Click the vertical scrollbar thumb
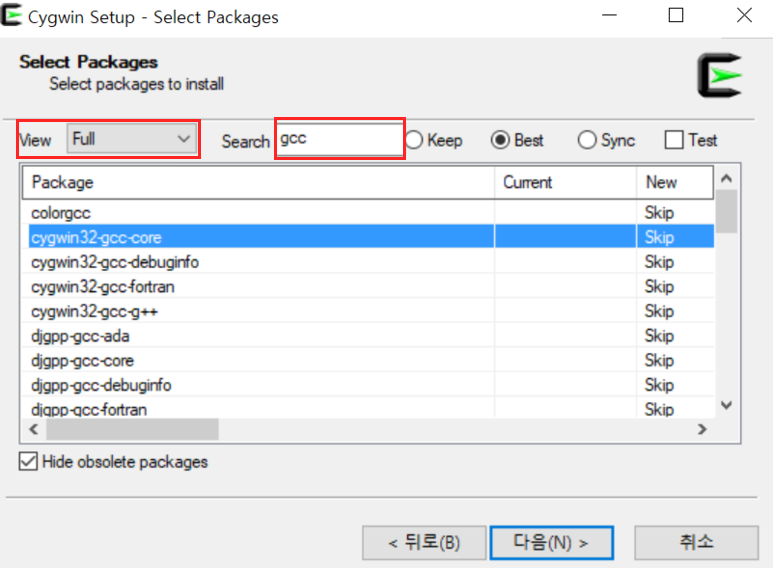This screenshot has height=568, width=773. [727, 212]
